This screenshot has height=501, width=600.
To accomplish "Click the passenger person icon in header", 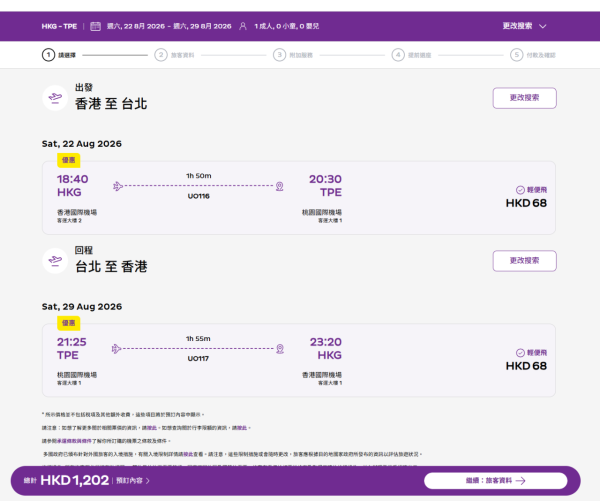I will [243, 26].
